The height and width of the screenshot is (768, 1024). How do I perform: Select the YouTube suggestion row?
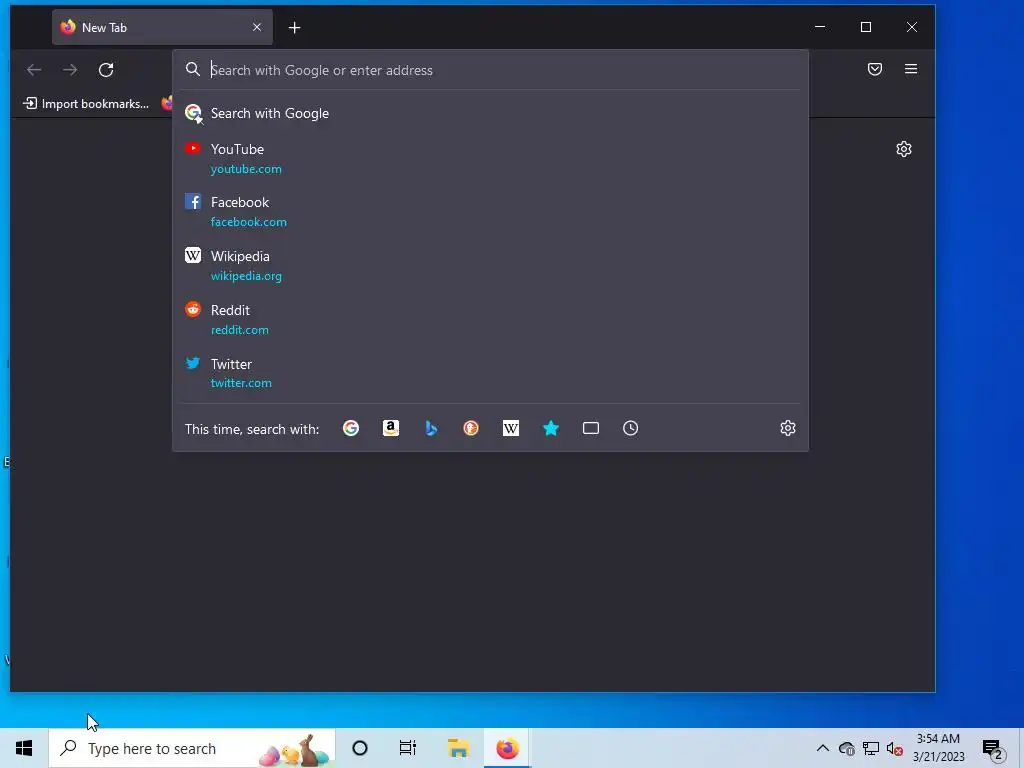coord(490,158)
